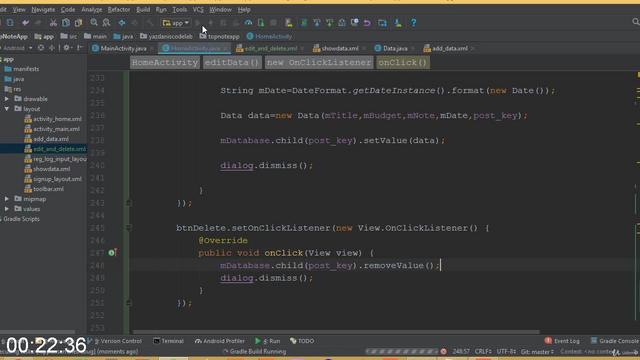
Task: Open the Tools menu
Action: click(180, 9)
